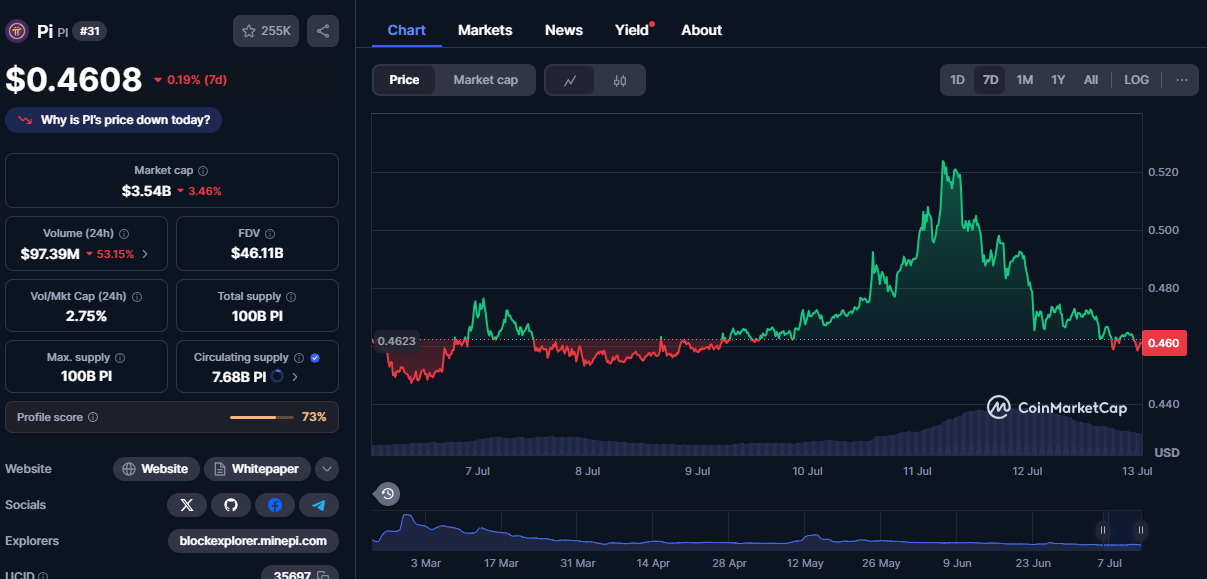Expand Volume (24h) details arrow
The height and width of the screenshot is (579, 1207).
pyautogui.click(x=145, y=254)
